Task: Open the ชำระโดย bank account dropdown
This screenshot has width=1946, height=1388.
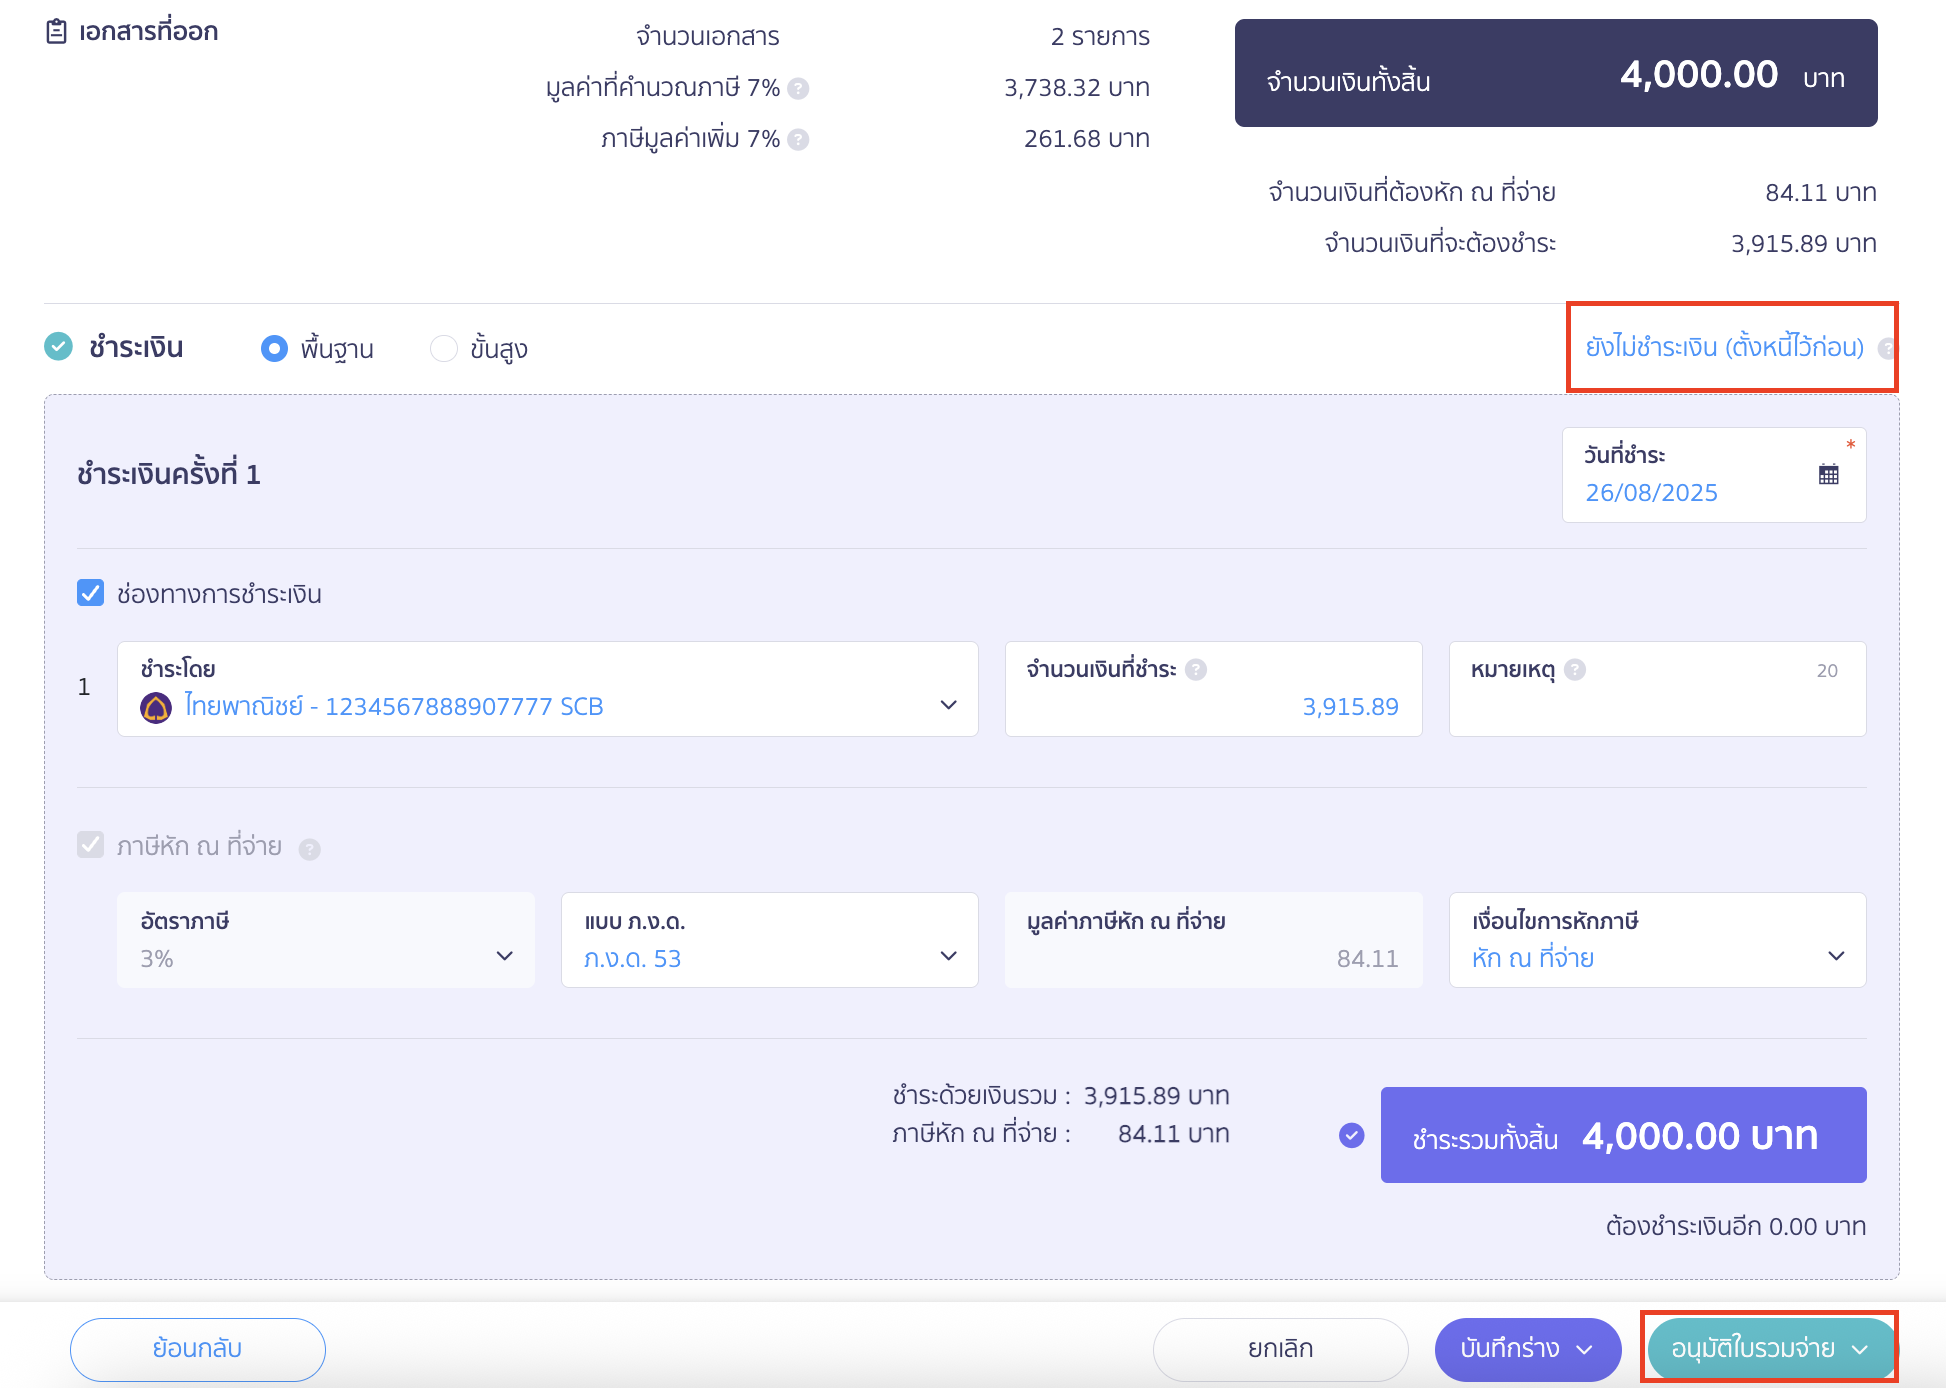Action: click(548, 689)
